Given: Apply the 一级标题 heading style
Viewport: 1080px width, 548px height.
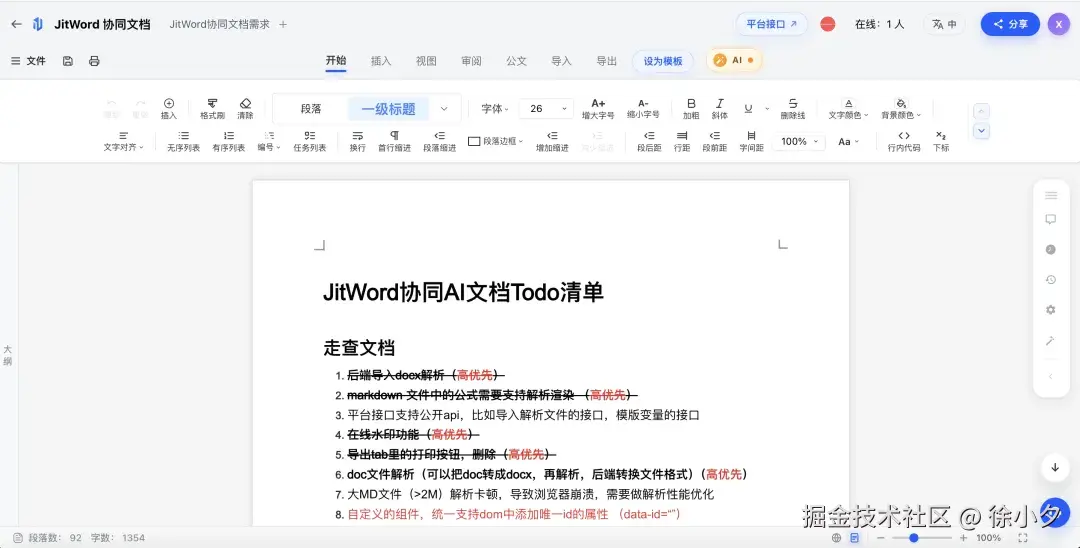Looking at the screenshot, I should pos(388,109).
